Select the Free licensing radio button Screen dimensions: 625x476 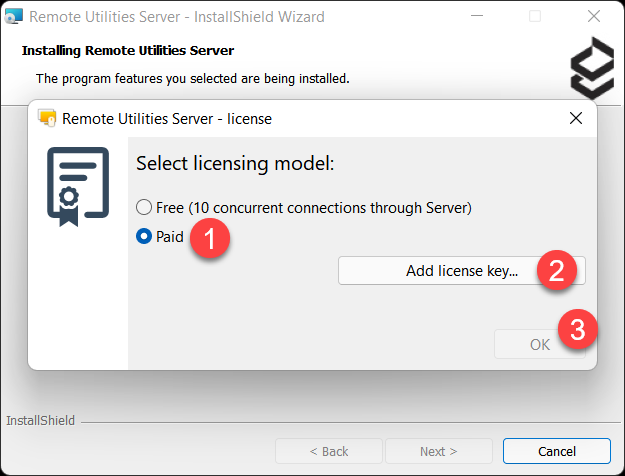144,208
